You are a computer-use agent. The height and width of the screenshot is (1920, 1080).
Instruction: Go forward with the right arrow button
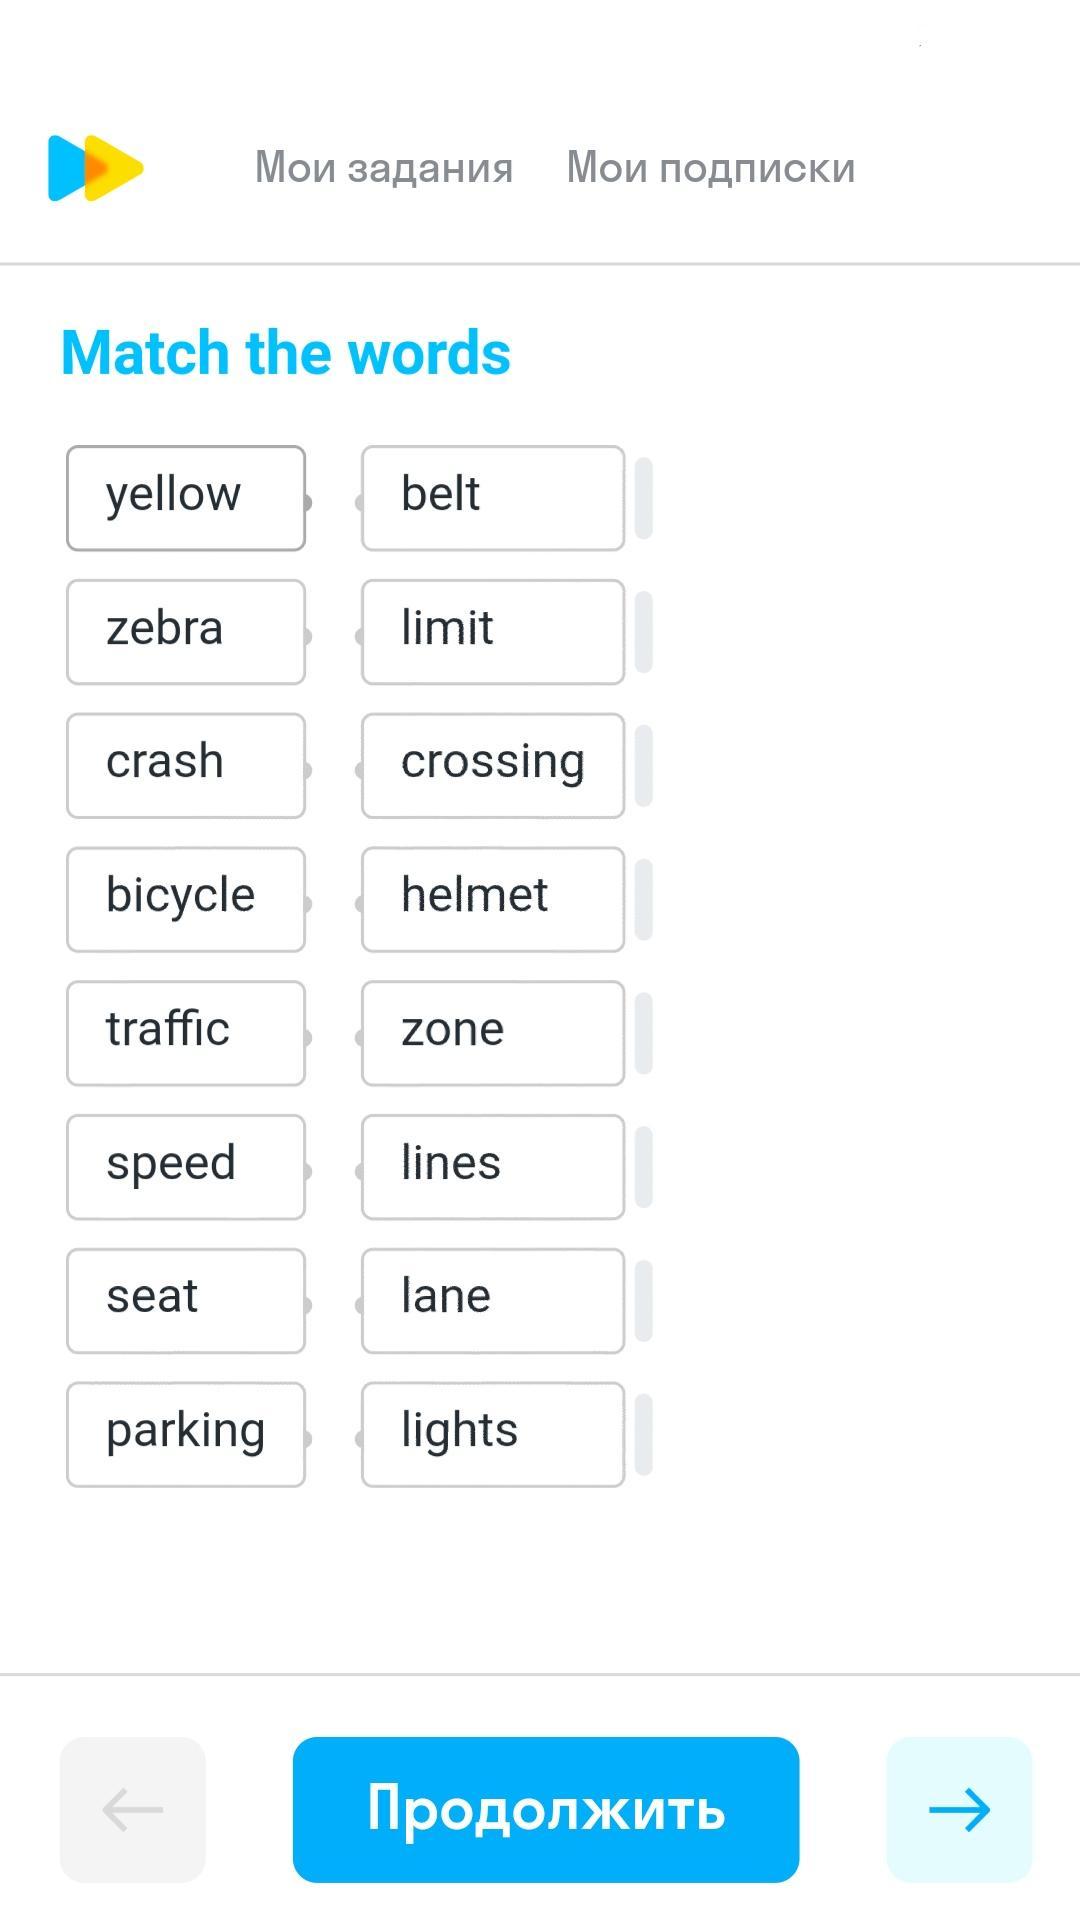click(x=958, y=1809)
